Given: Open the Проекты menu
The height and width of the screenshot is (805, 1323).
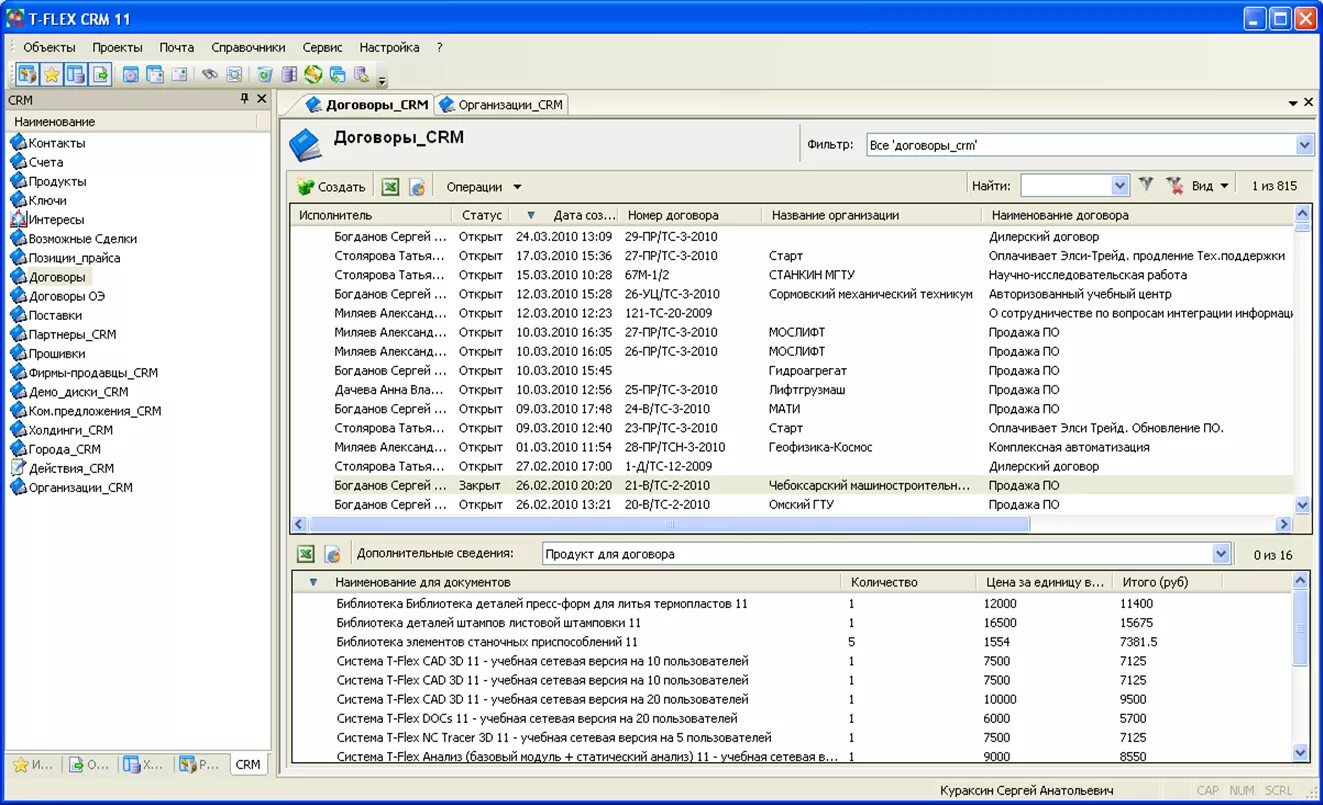Looking at the screenshot, I should coord(117,47).
